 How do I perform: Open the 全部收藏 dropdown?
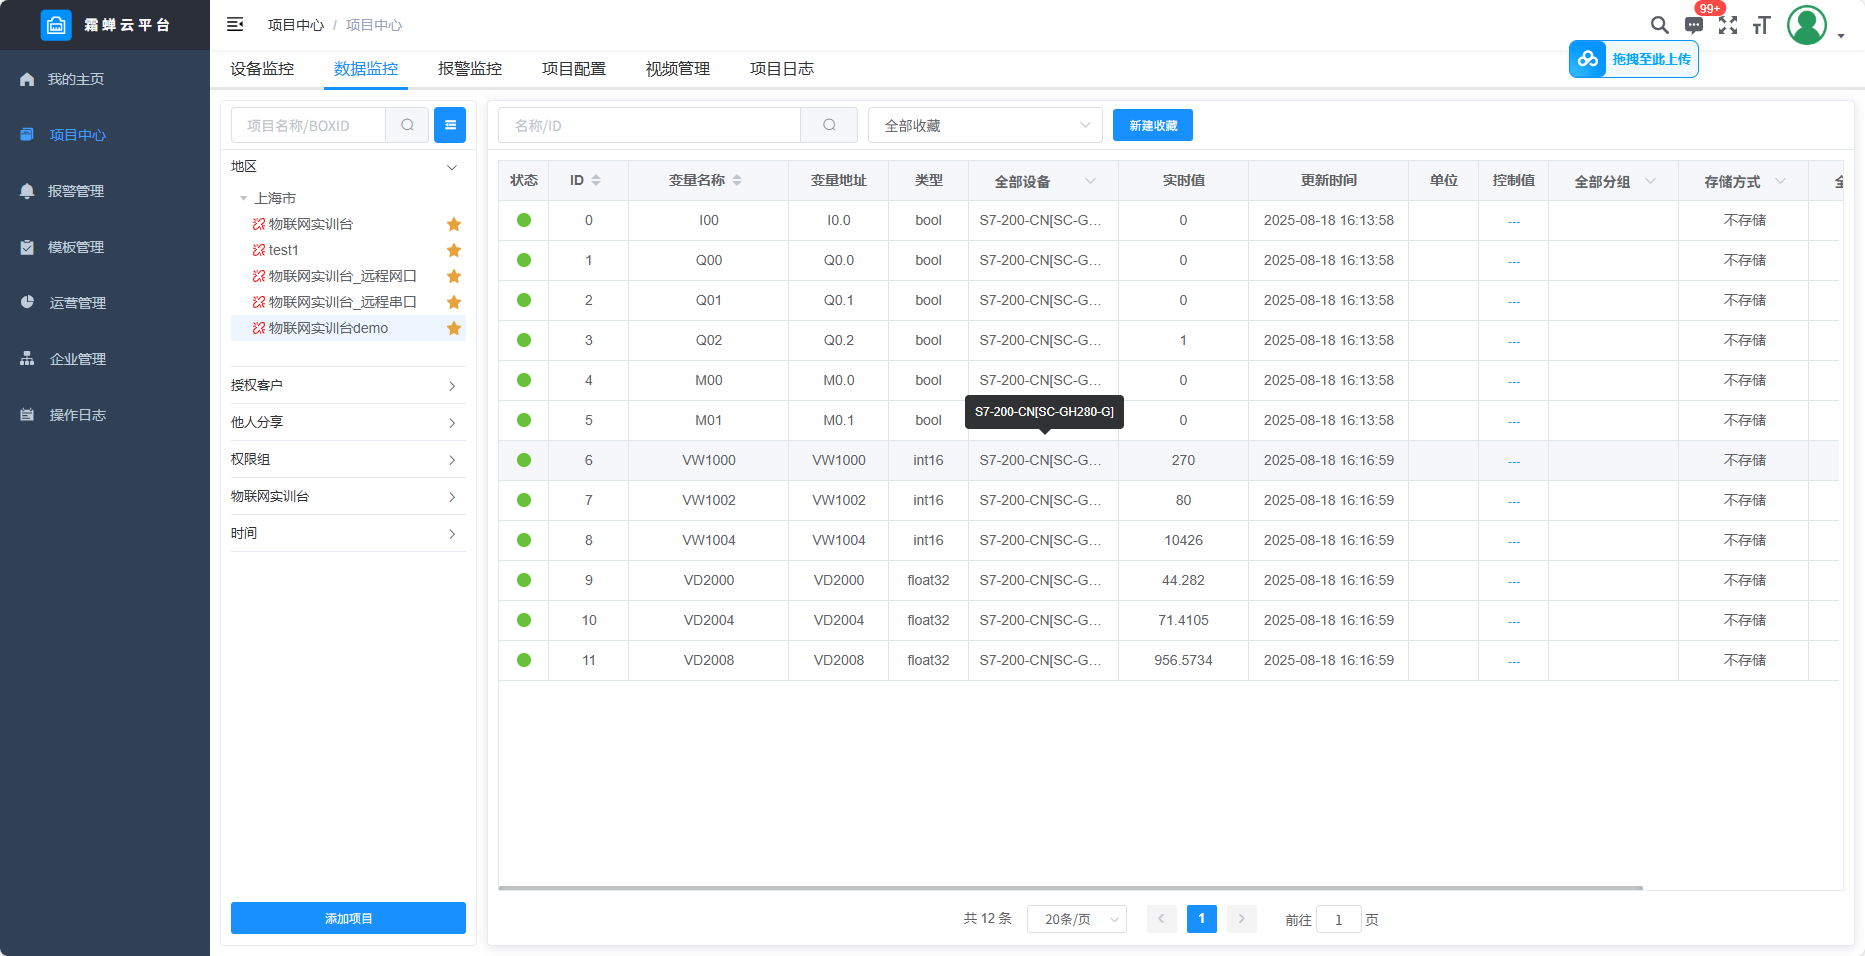(x=985, y=125)
